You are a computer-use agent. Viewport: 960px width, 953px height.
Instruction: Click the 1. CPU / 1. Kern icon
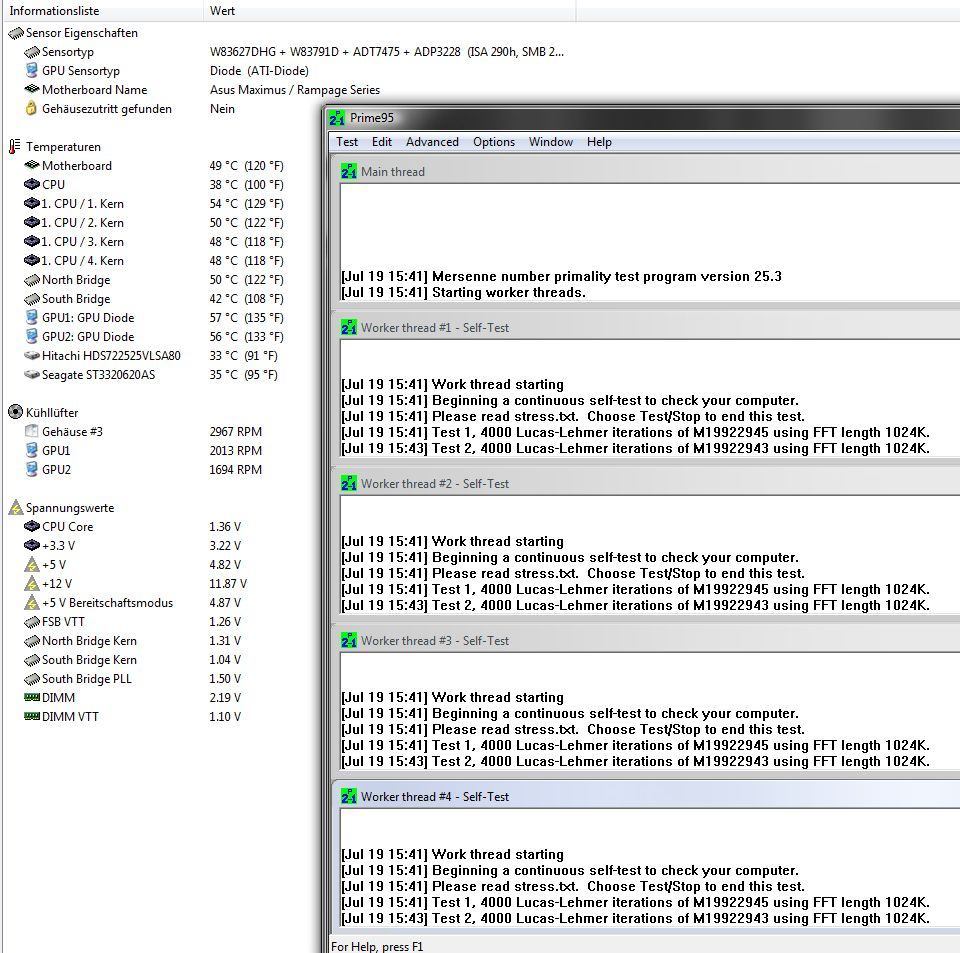32,203
